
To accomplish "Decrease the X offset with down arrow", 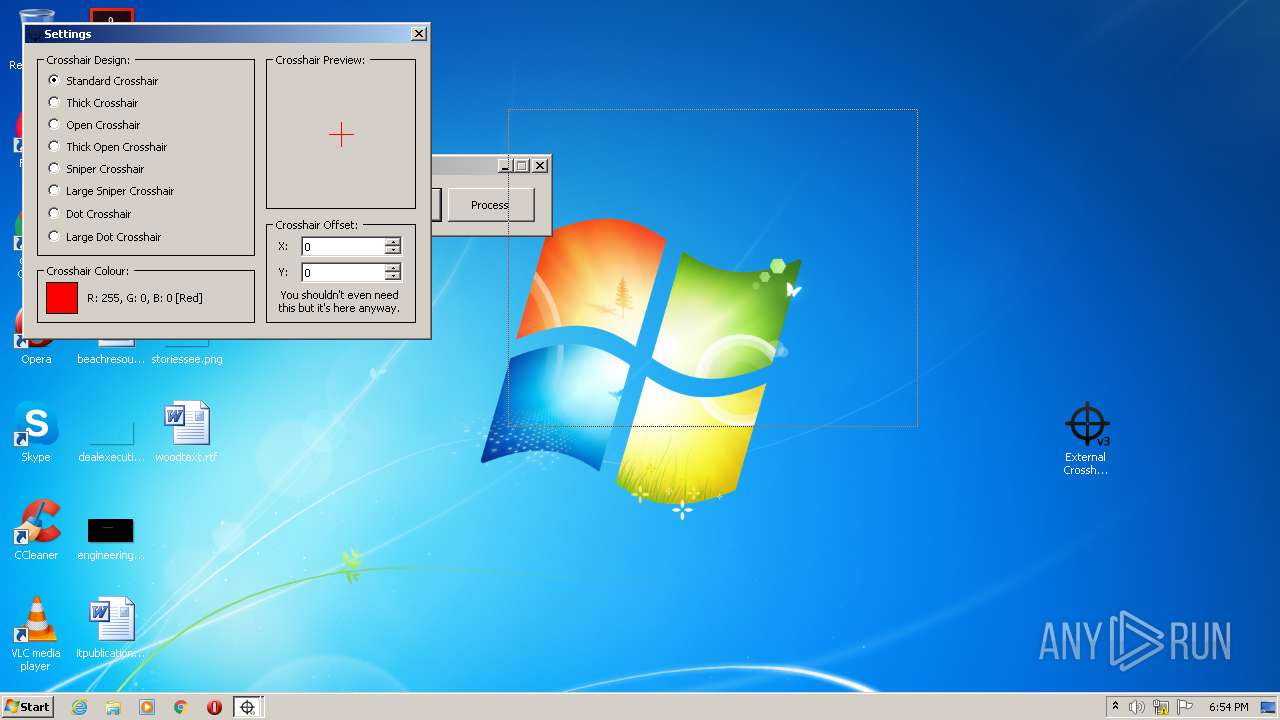I will click(x=392, y=250).
